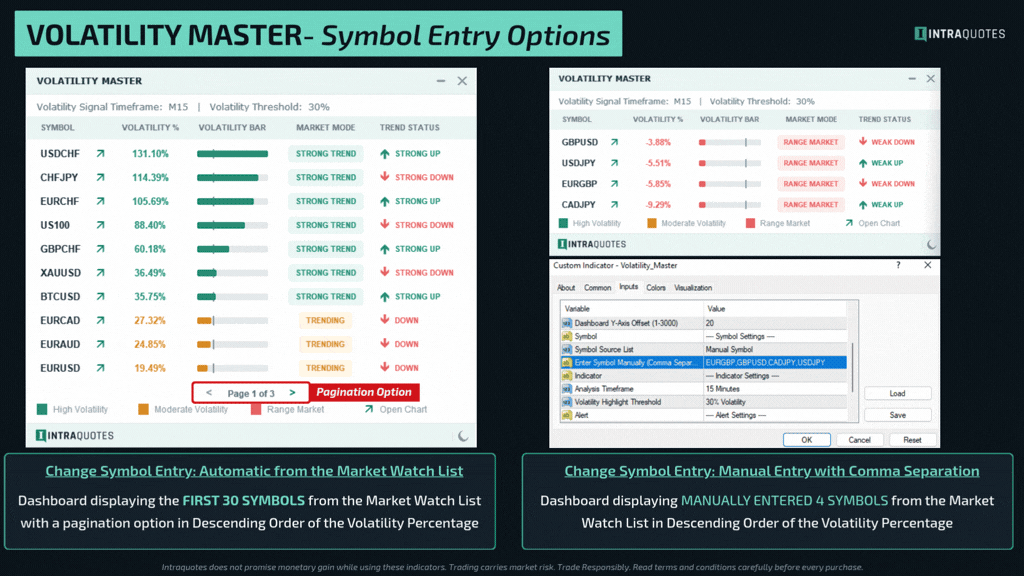Open chart arrow for EURAUD
1024x576 pixels.
coord(100,344)
